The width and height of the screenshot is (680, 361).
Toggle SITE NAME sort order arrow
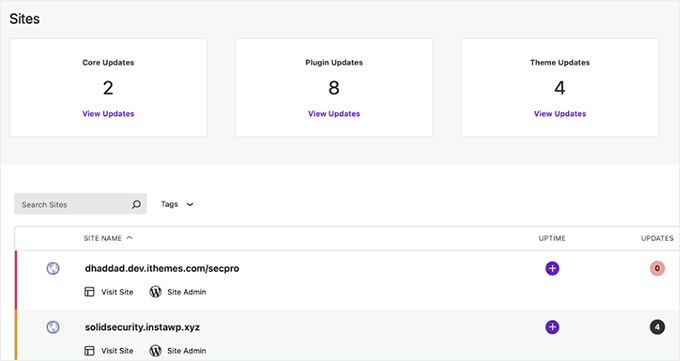click(129, 238)
